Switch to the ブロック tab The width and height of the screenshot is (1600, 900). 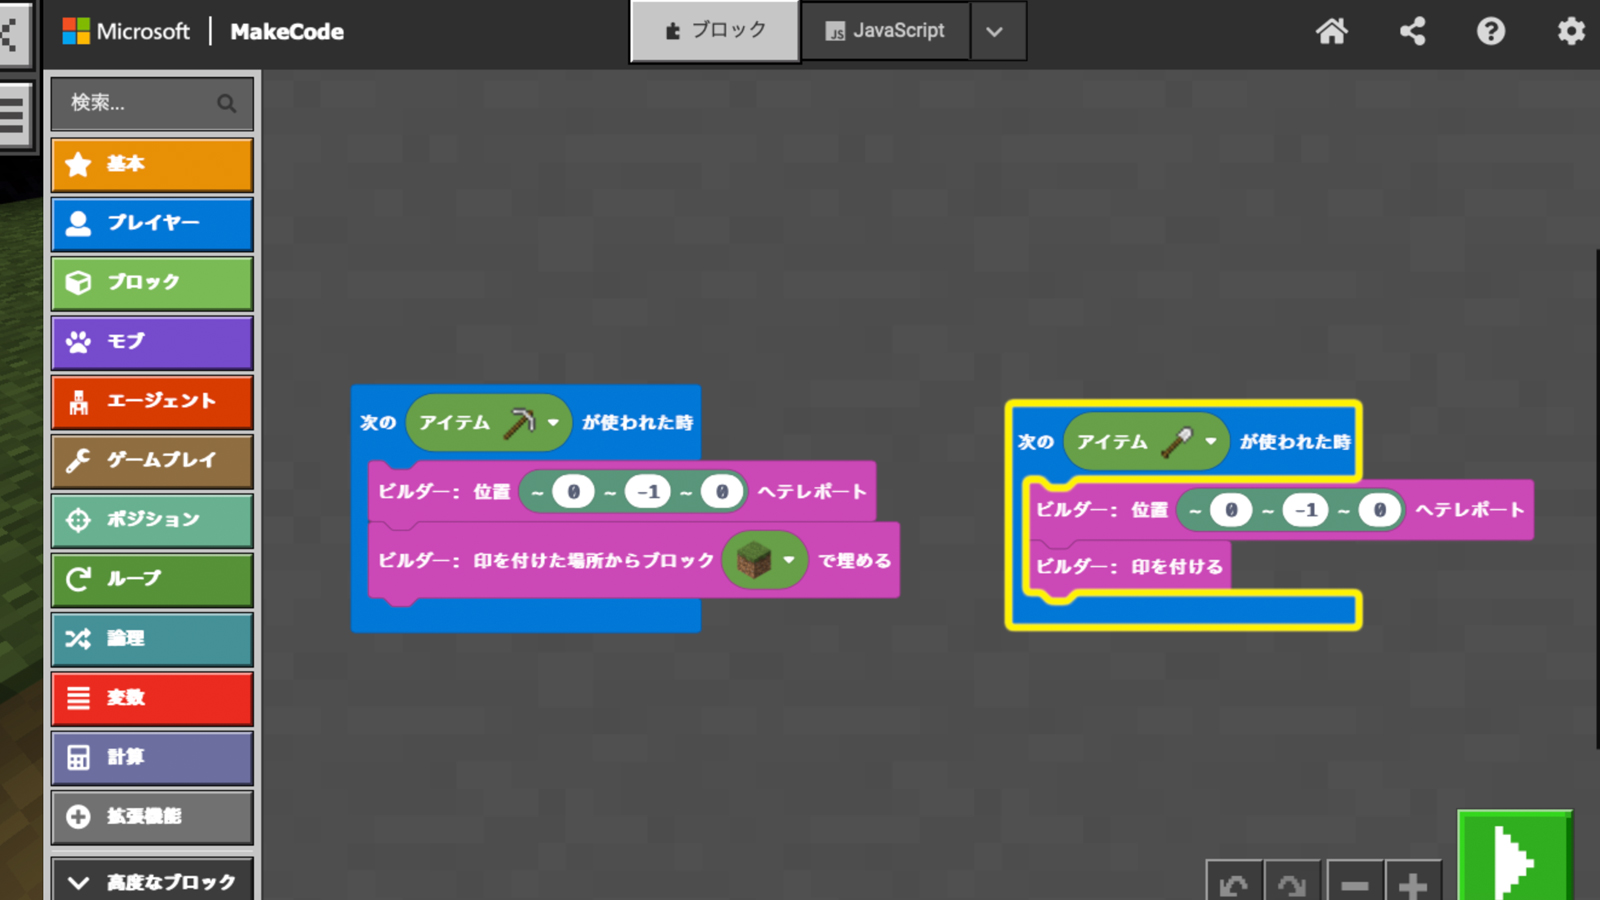point(715,31)
